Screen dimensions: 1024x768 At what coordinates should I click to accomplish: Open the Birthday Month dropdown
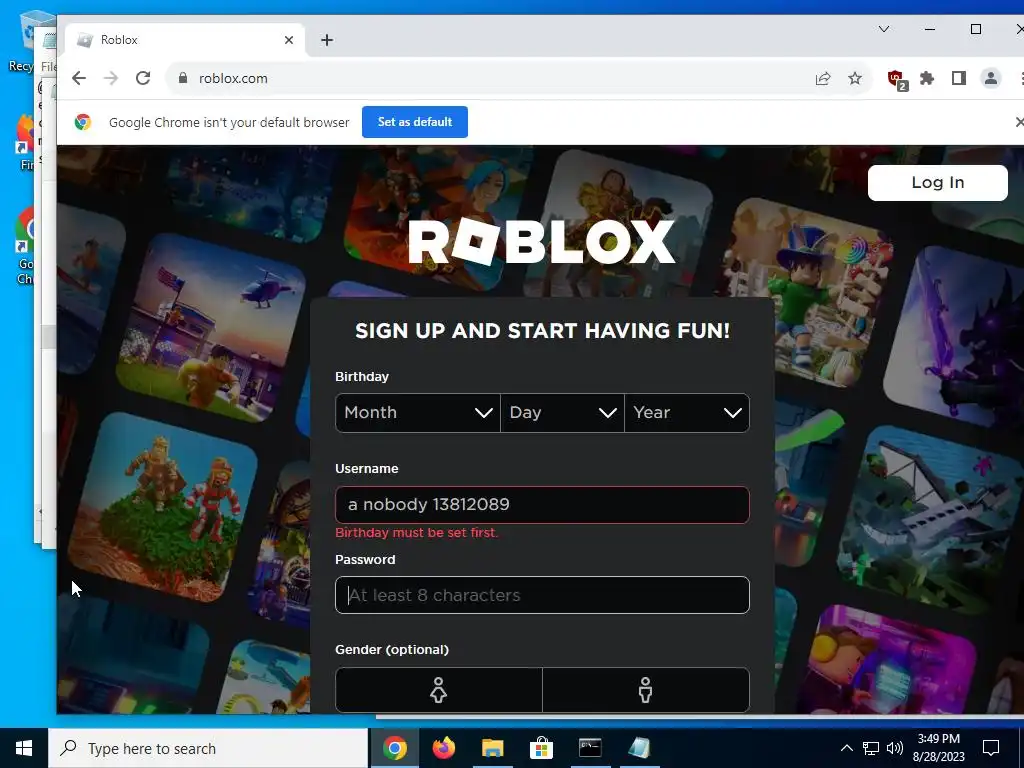[x=417, y=413]
